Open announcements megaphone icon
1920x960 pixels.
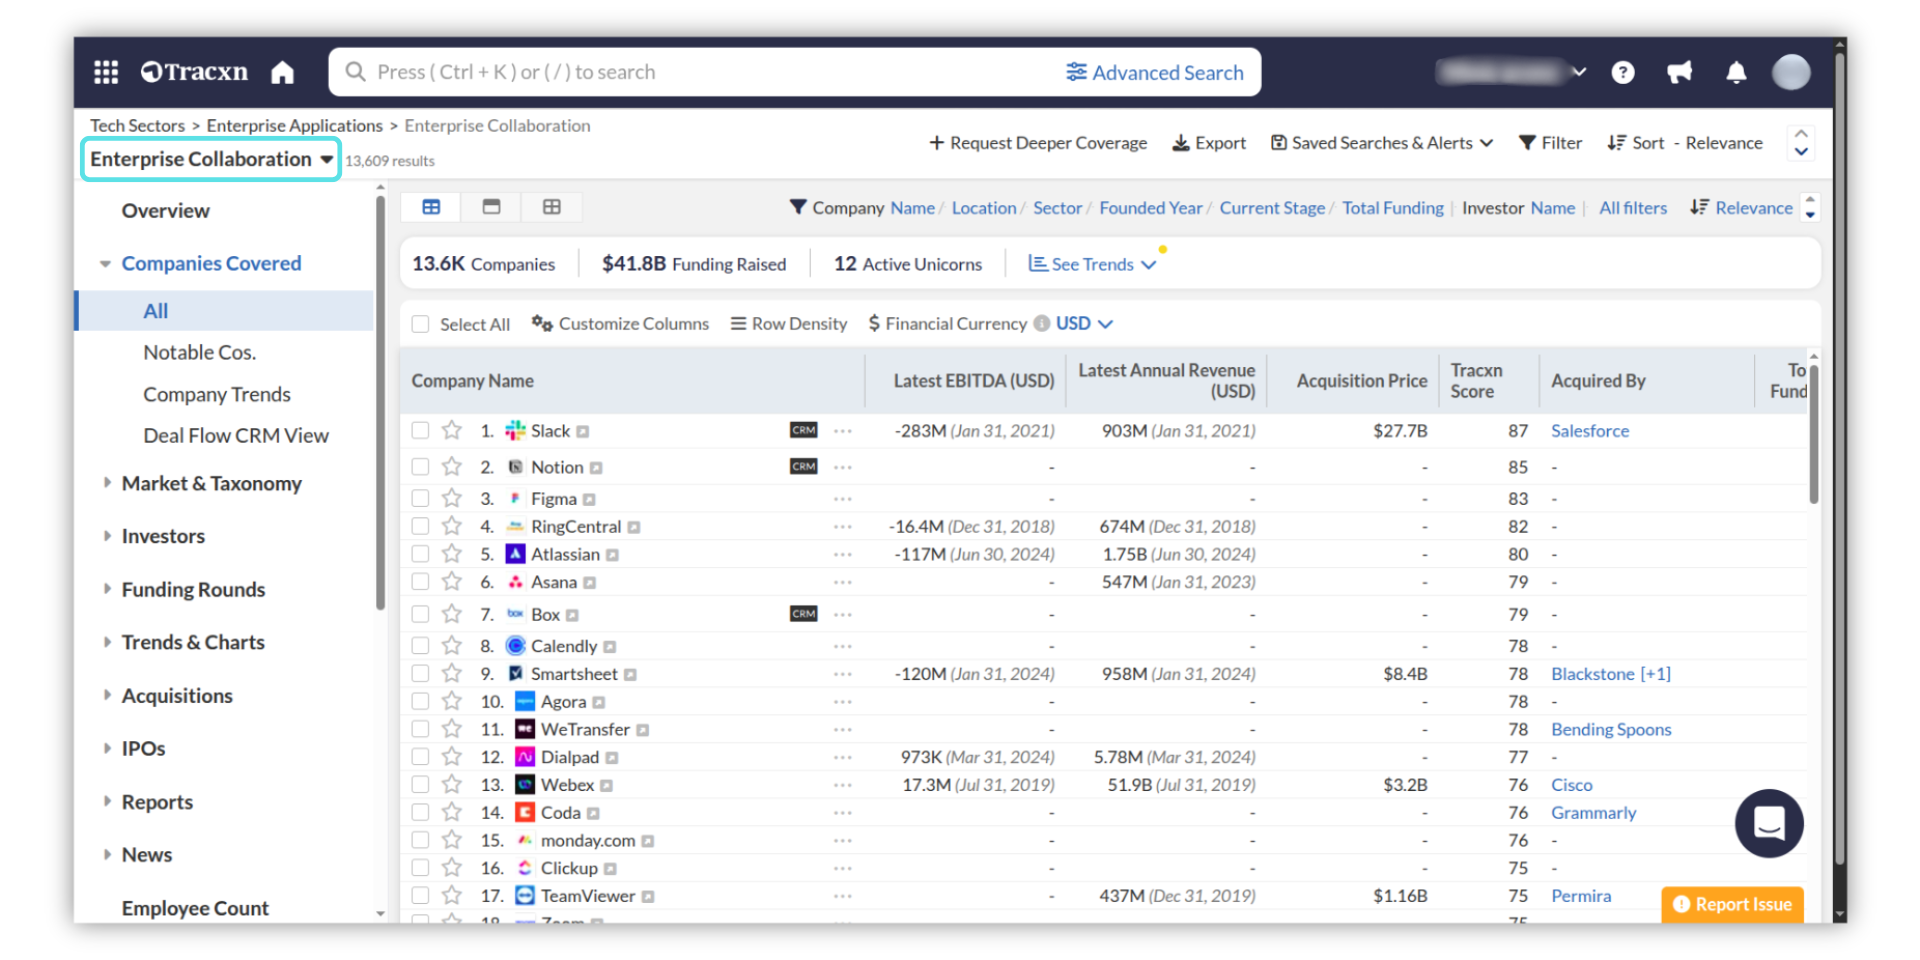pos(1679,72)
